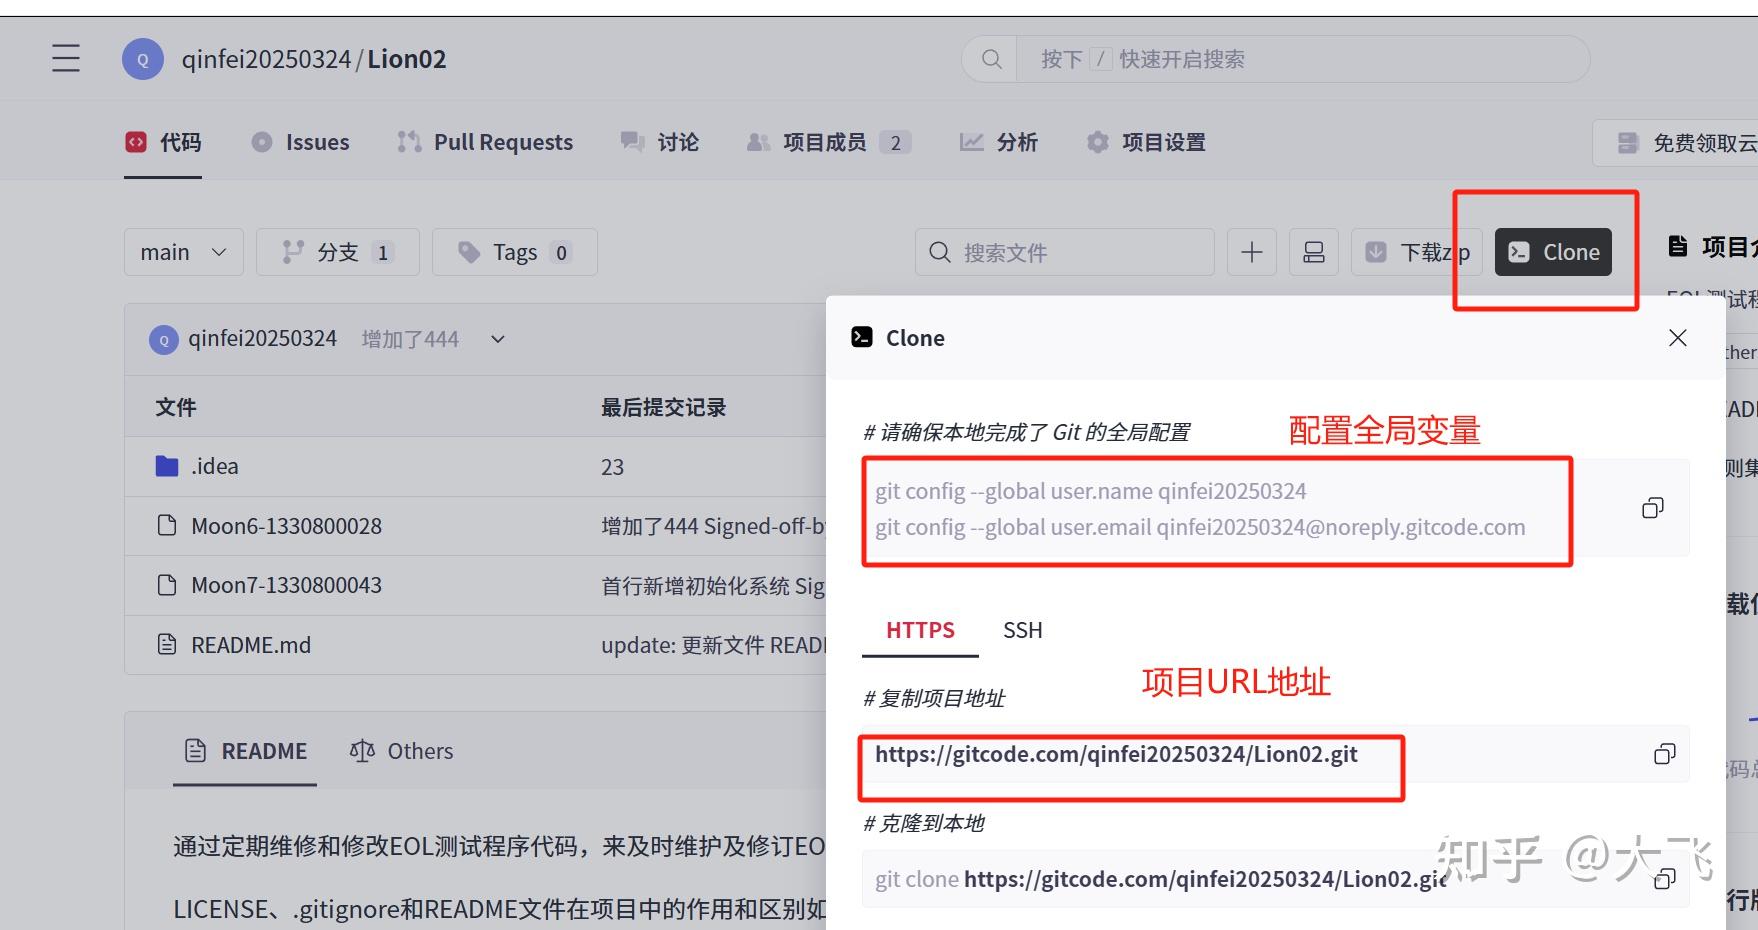Copy the git clone command

(1665, 879)
